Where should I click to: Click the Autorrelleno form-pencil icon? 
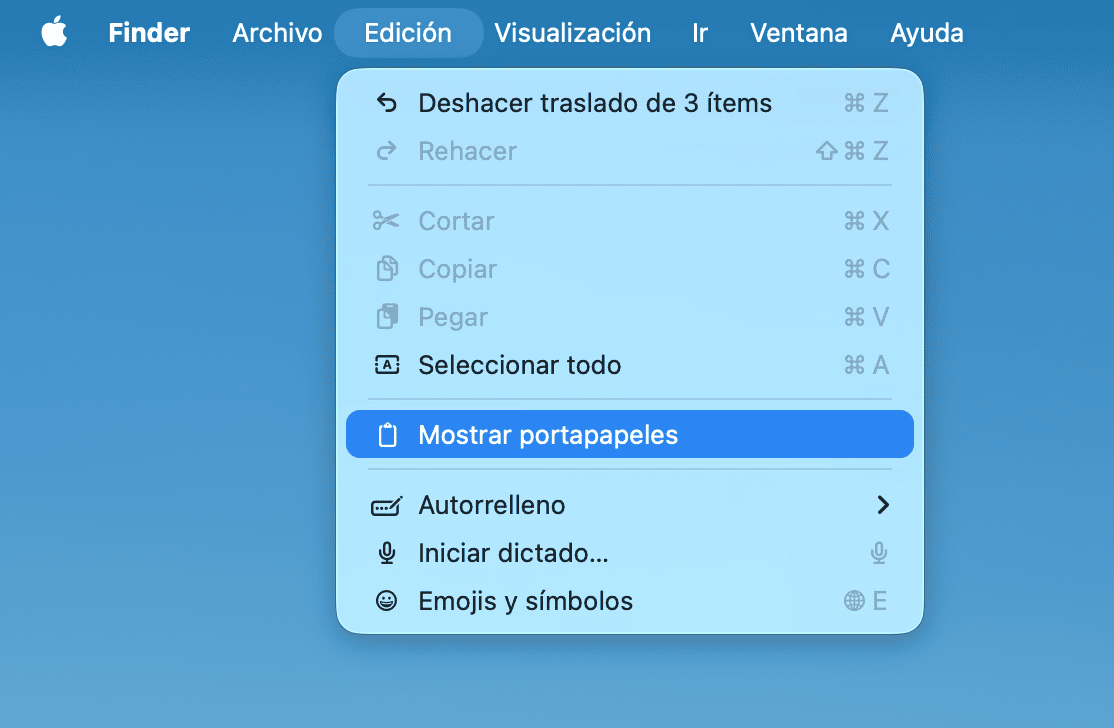click(386, 506)
